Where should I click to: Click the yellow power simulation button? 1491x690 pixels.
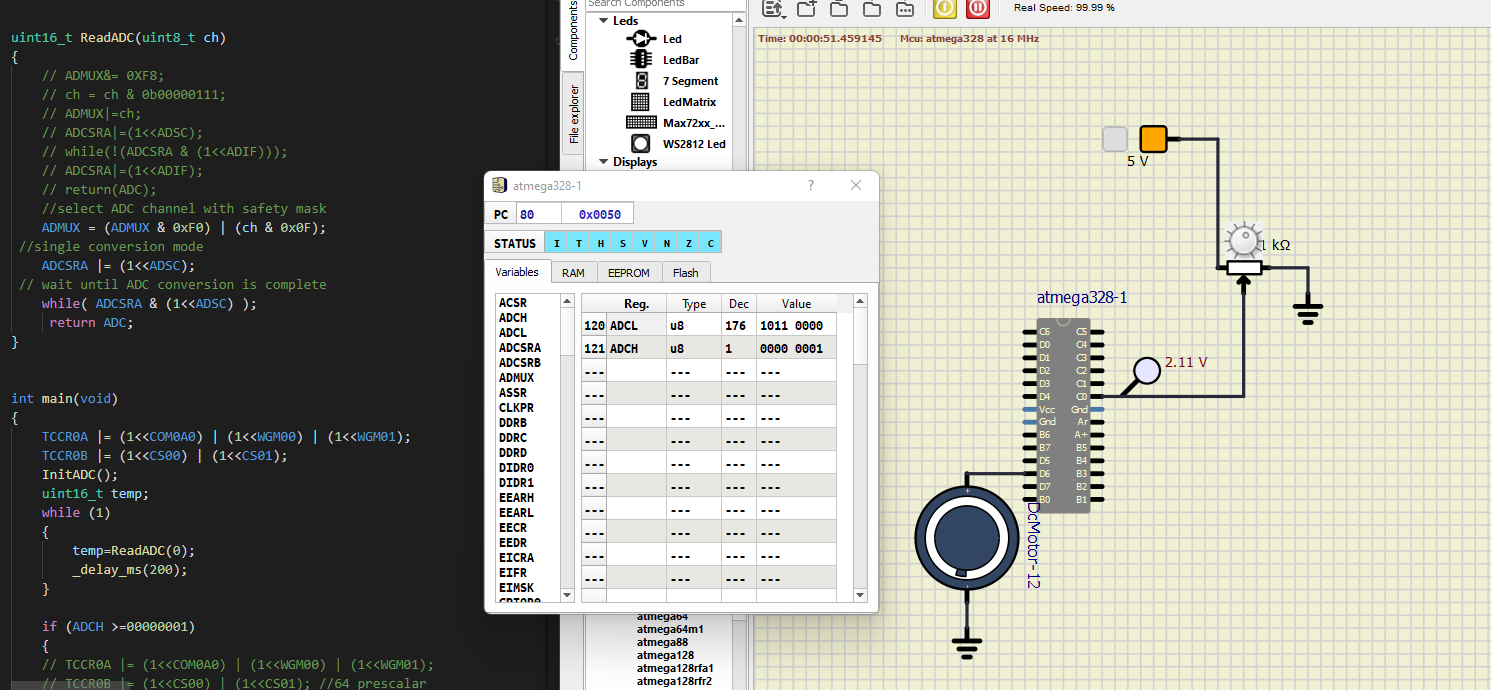(x=944, y=8)
